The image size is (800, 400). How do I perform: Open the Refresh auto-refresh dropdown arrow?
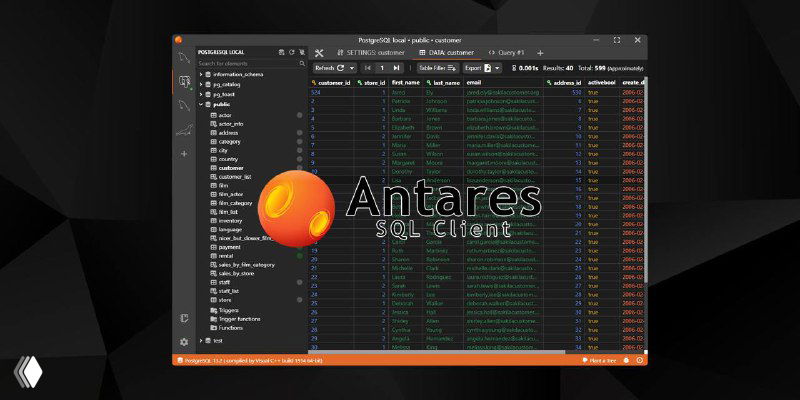[x=352, y=68]
